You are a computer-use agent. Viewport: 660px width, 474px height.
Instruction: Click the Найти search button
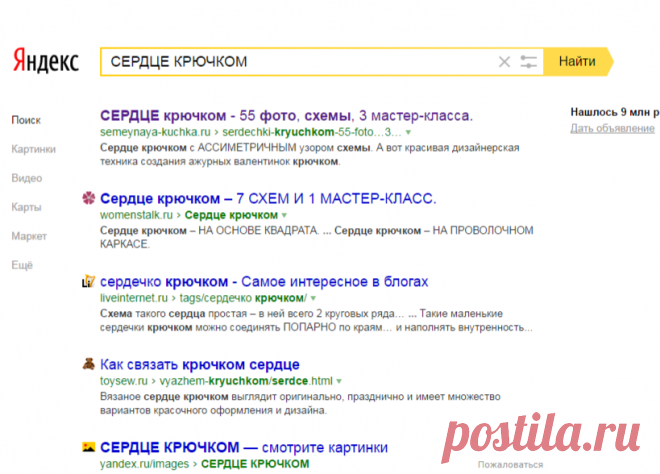pyautogui.click(x=578, y=62)
